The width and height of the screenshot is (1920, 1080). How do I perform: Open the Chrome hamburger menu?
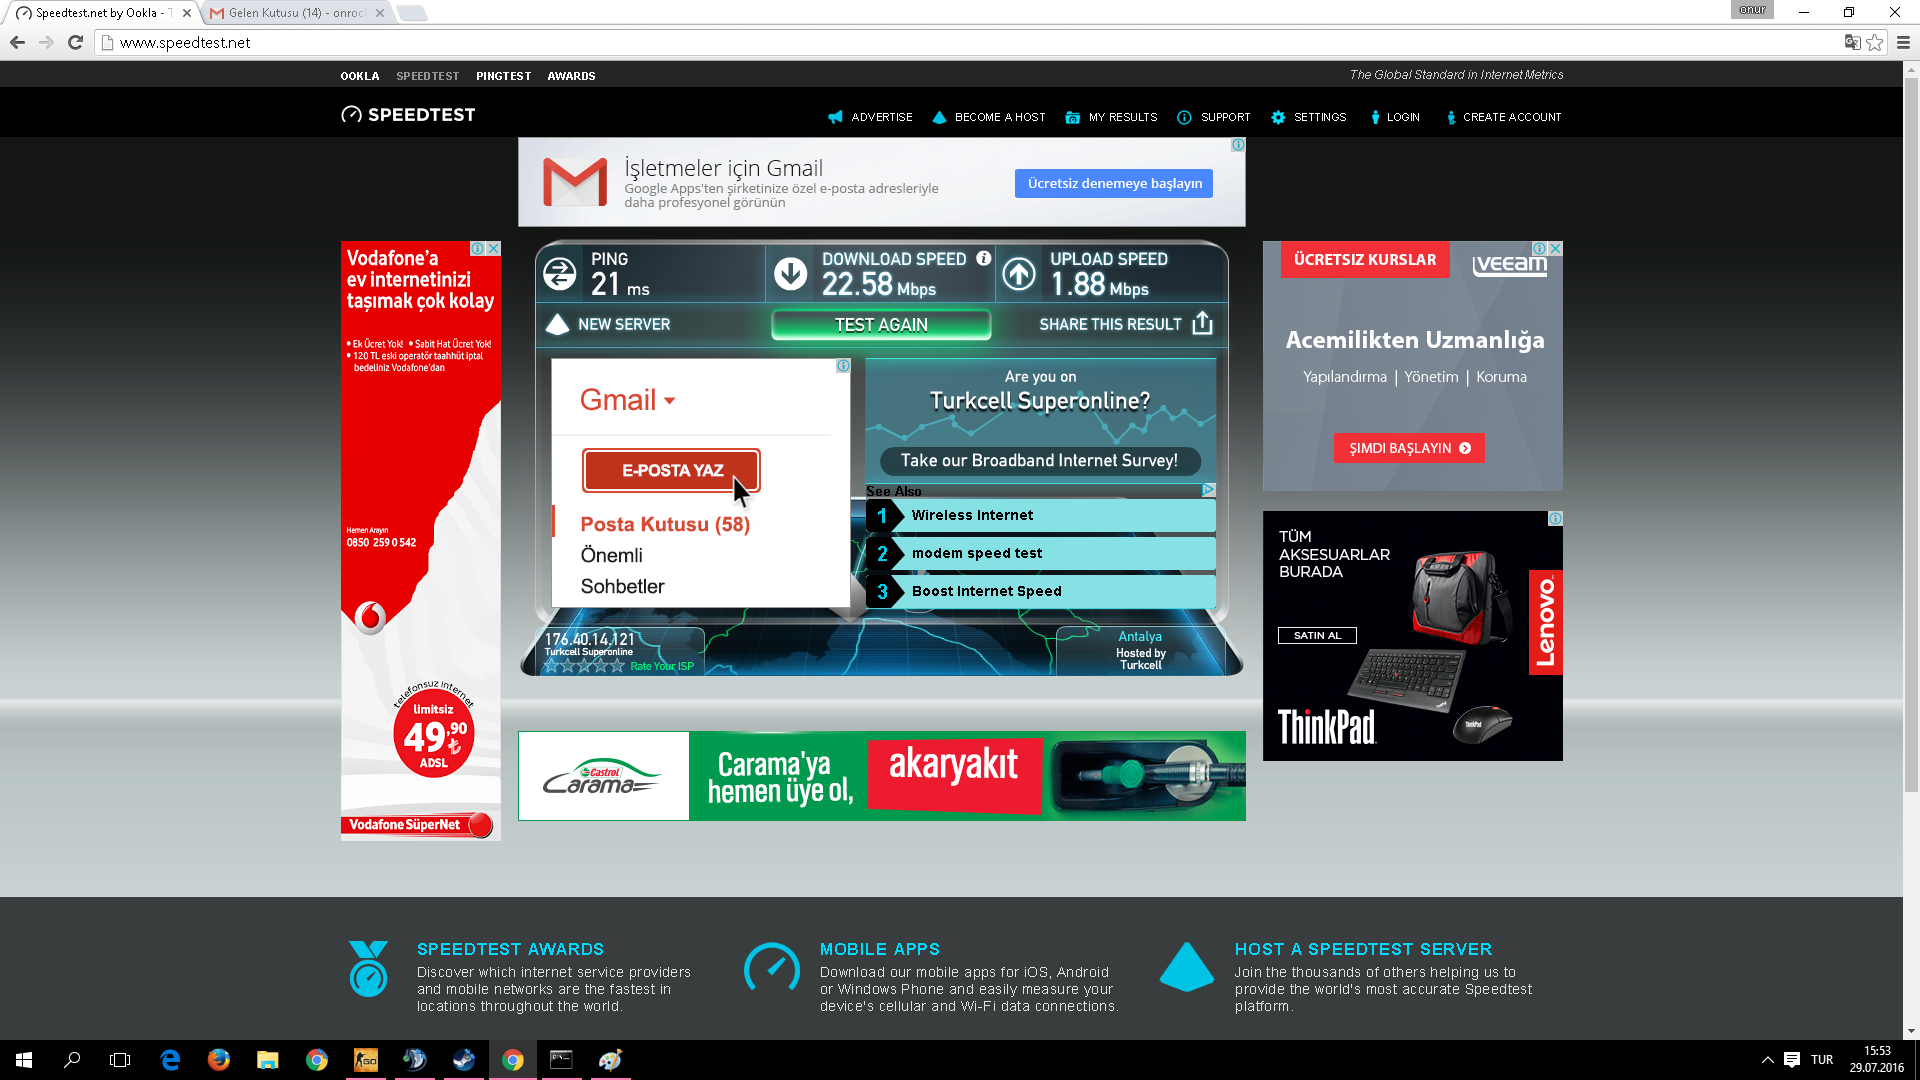coord(1903,42)
